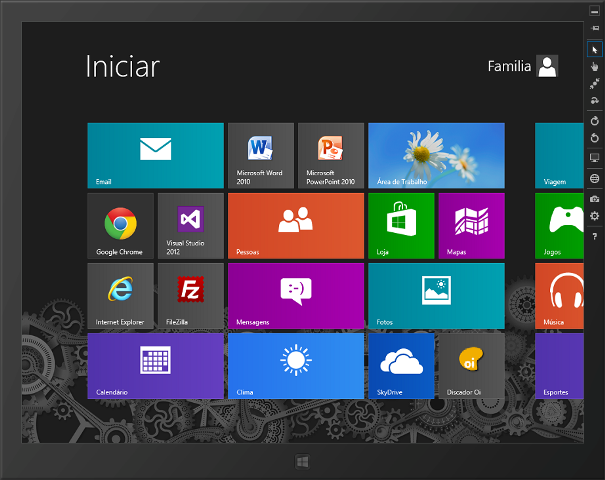Screen dimensions: 605x480
Task: Toggle simulator always-on-top pin
Action: point(595,28)
